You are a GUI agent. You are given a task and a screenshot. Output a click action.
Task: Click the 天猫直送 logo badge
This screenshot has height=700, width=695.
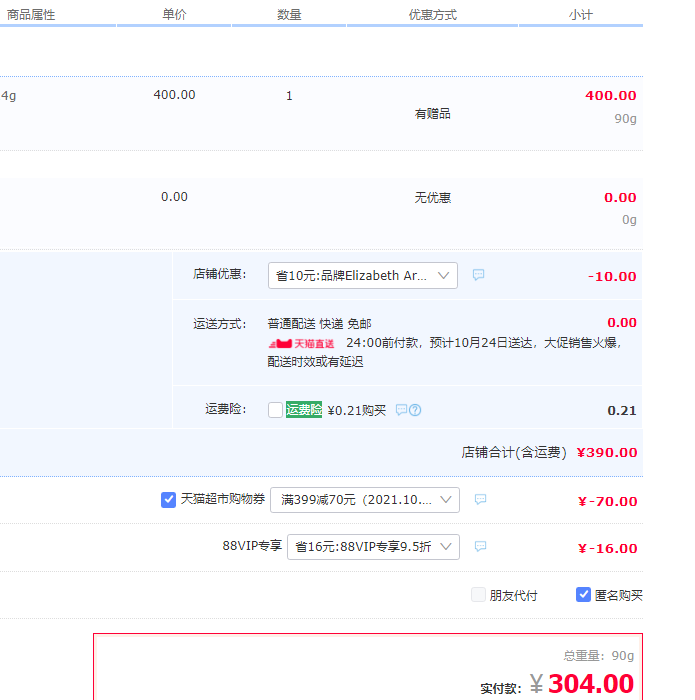coord(301,343)
